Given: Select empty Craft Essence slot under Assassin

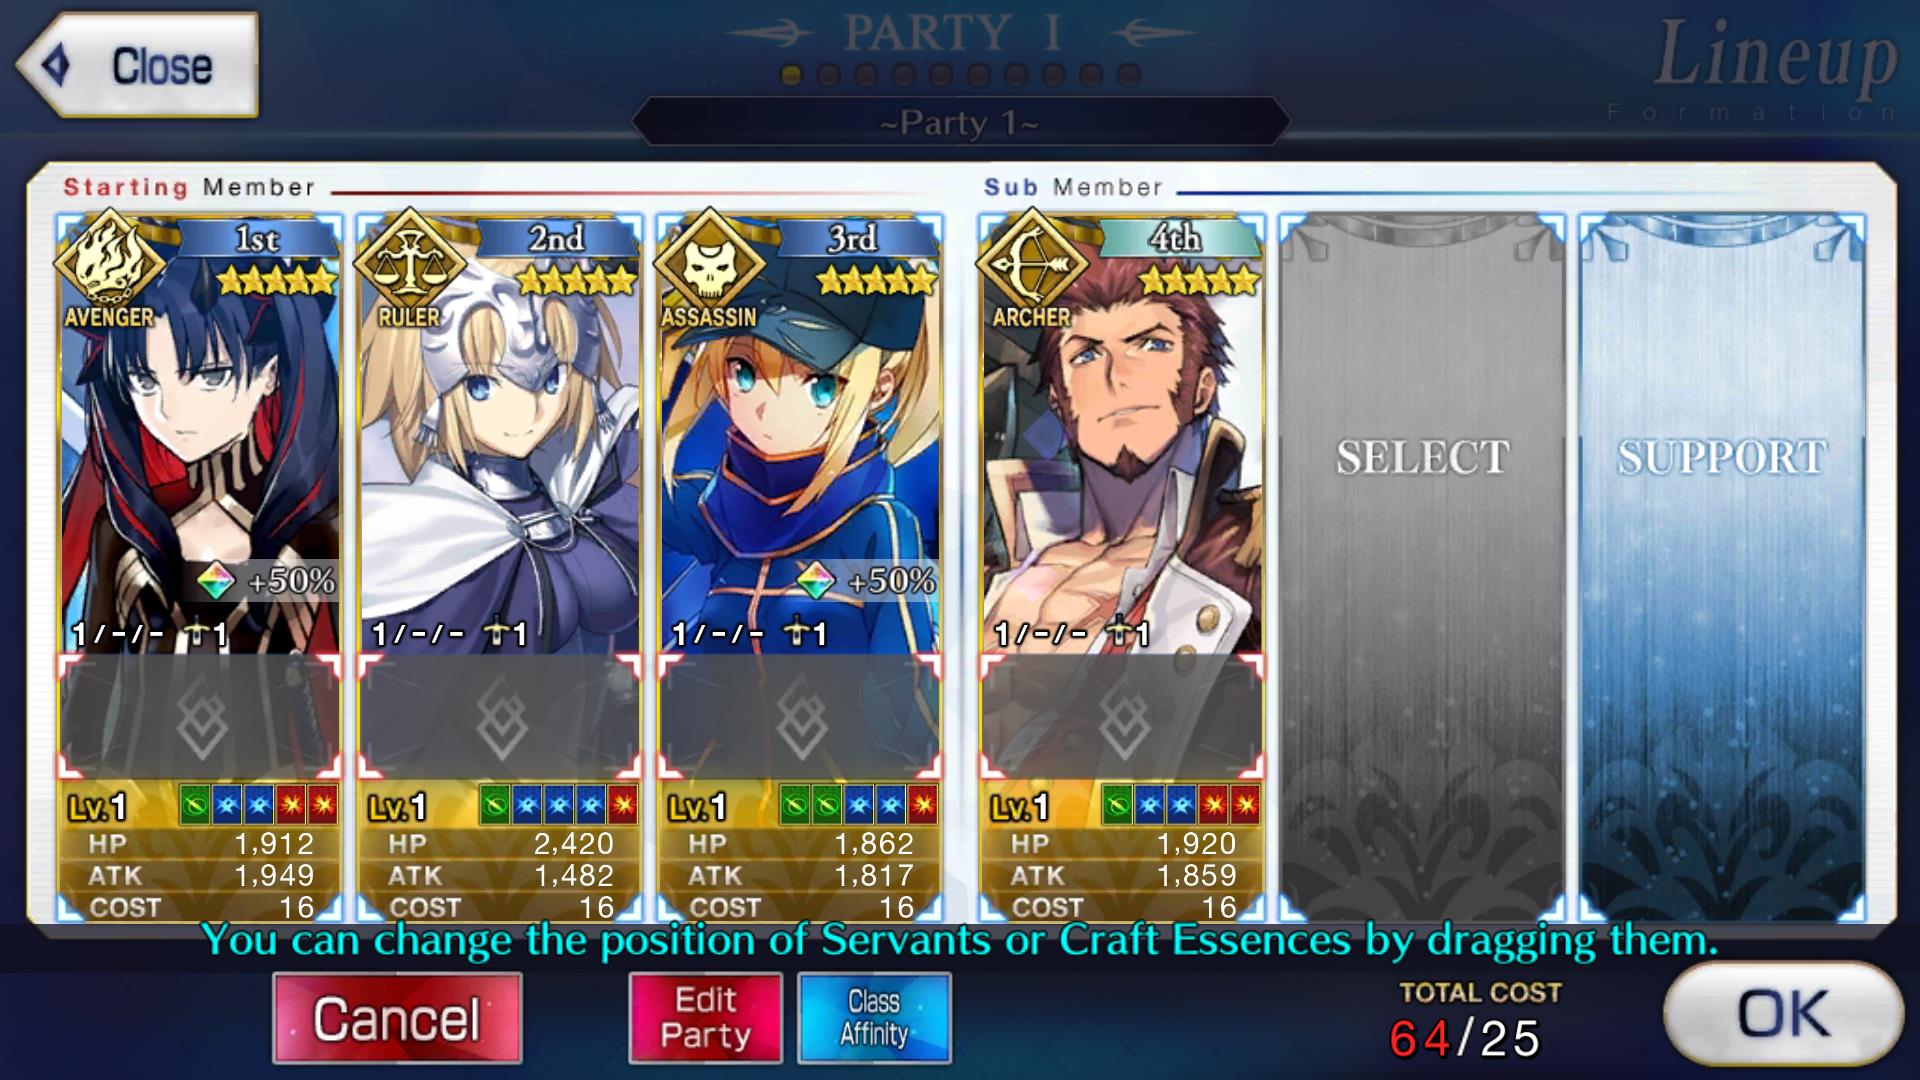Looking at the screenshot, I should pyautogui.click(x=800, y=717).
